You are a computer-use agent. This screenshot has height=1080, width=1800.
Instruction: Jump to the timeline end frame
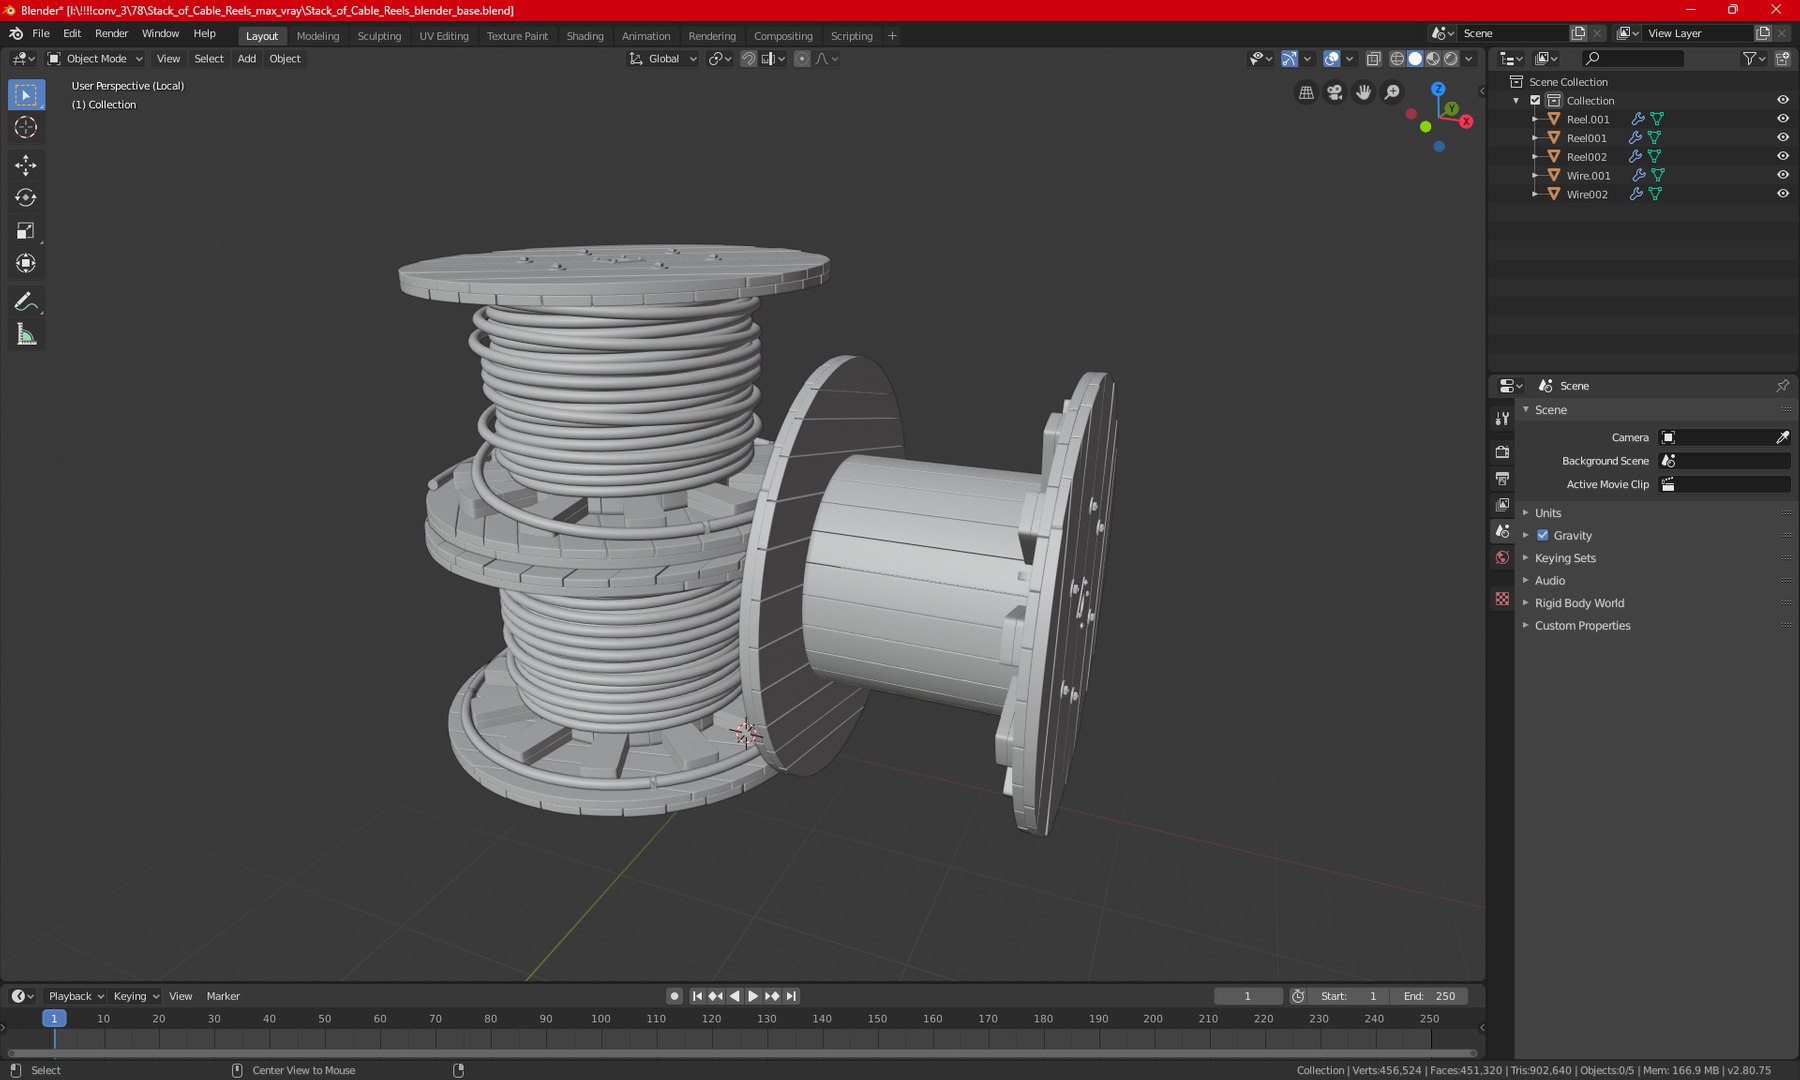click(791, 996)
